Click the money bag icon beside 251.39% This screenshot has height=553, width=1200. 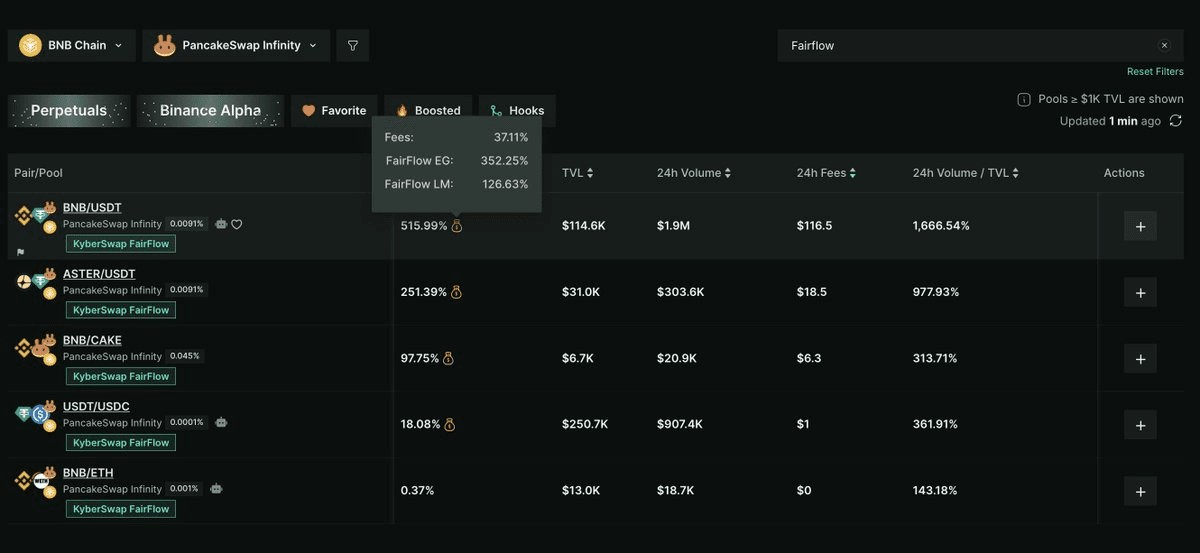[456, 292]
